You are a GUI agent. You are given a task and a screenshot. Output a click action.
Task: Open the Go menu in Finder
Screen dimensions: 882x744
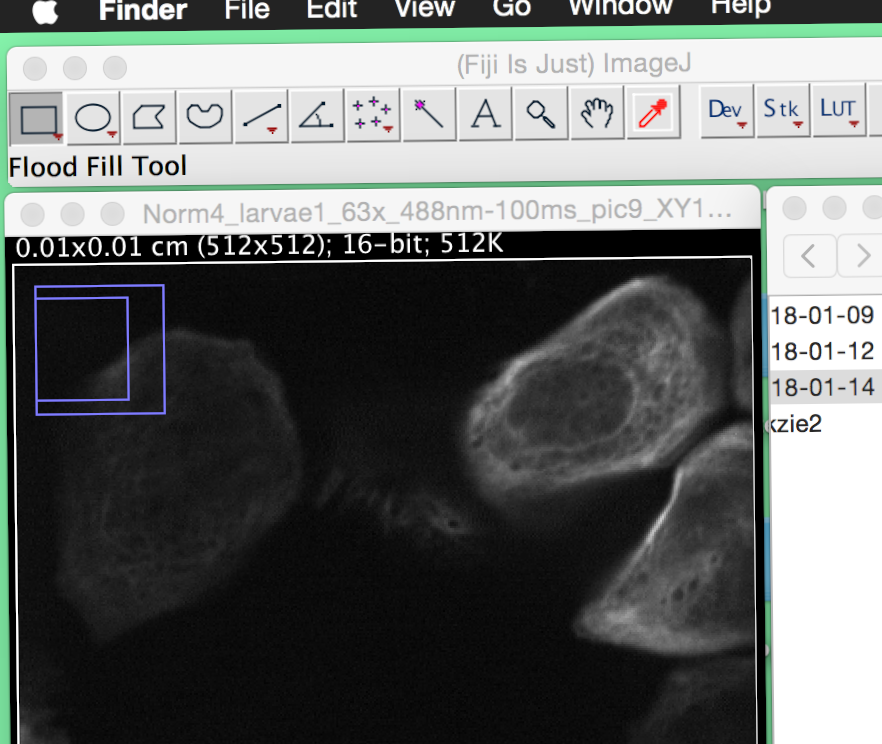click(511, 8)
